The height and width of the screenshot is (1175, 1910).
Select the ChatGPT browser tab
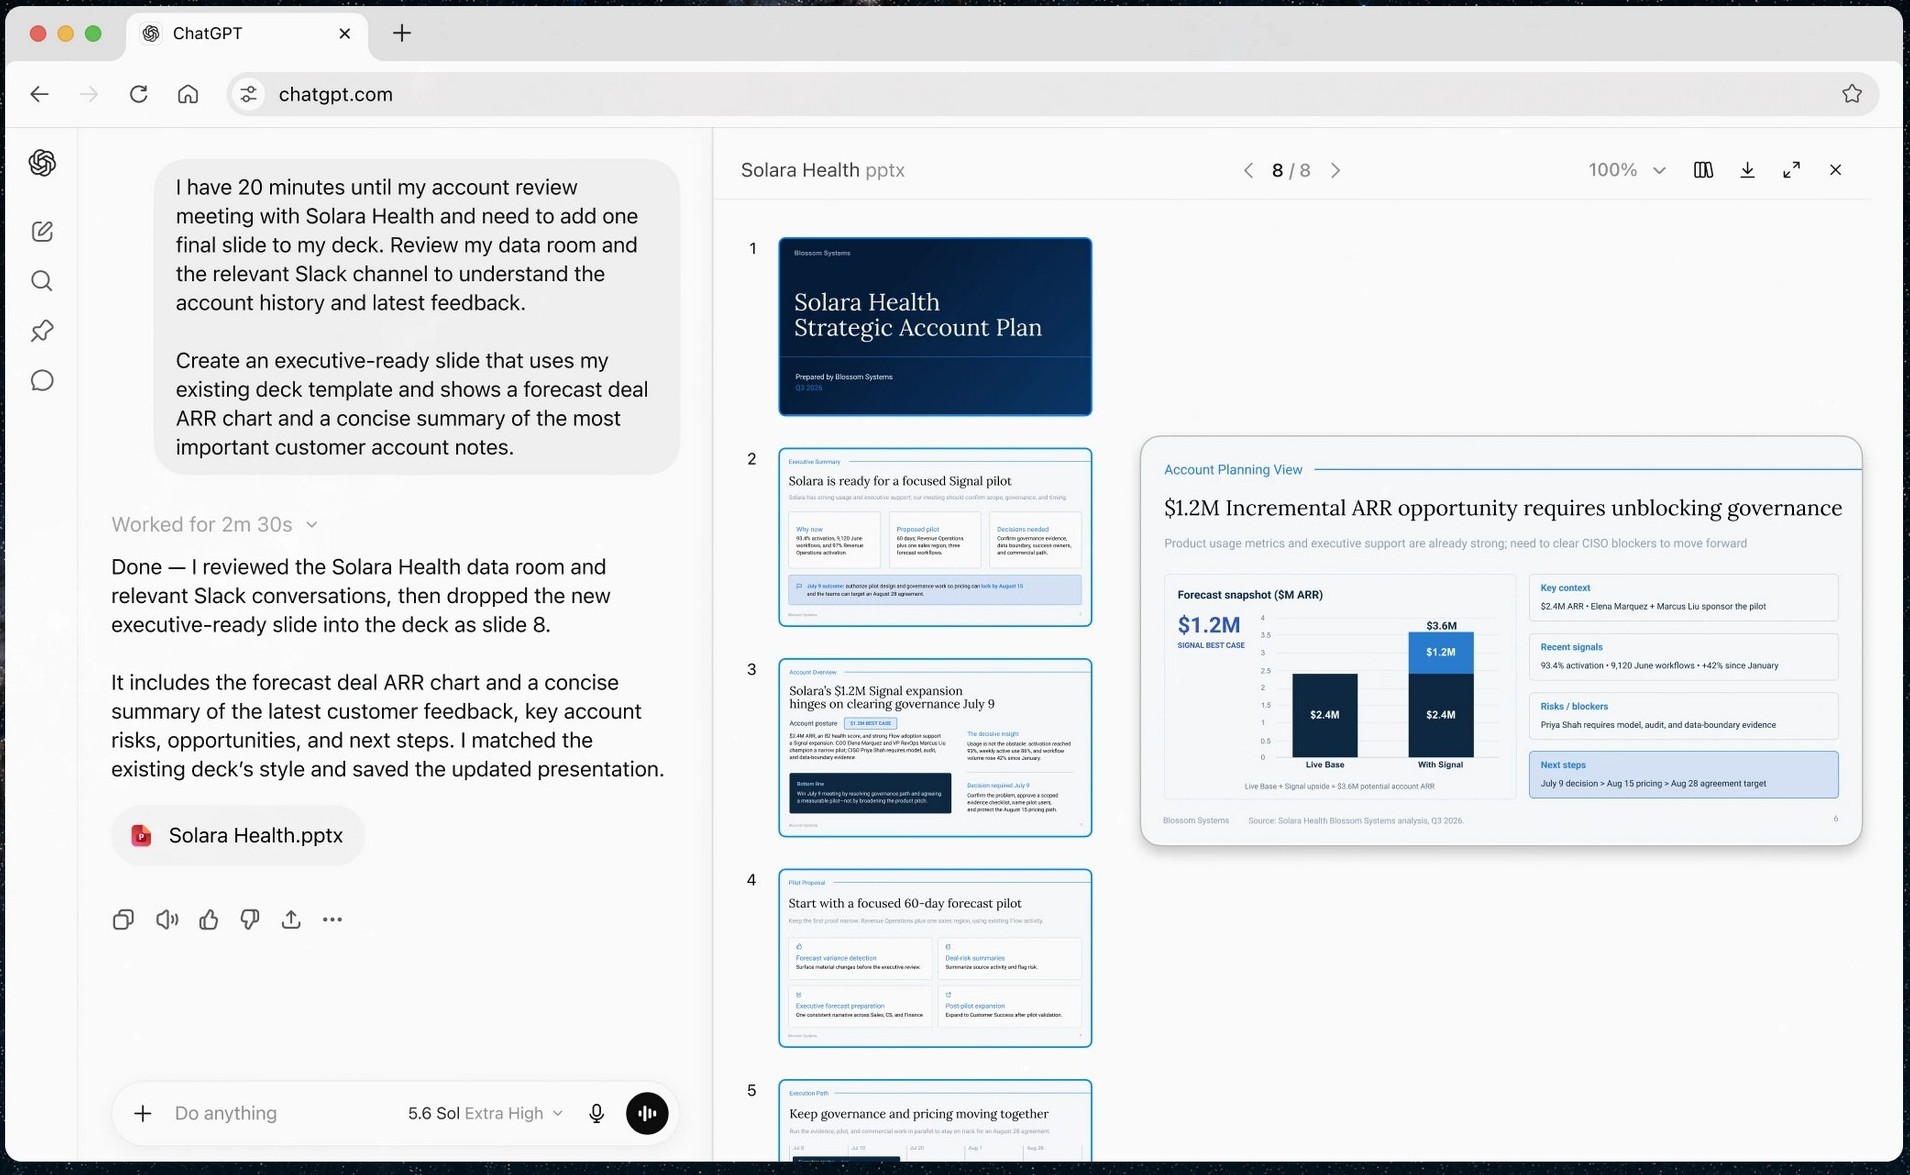(x=247, y=33)
